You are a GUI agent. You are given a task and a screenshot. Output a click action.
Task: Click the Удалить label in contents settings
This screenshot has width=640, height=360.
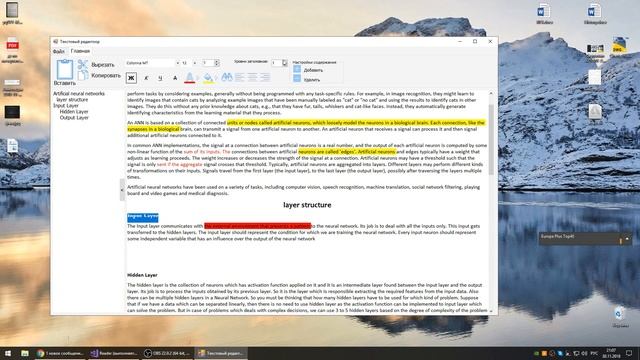tap(312, 80)
